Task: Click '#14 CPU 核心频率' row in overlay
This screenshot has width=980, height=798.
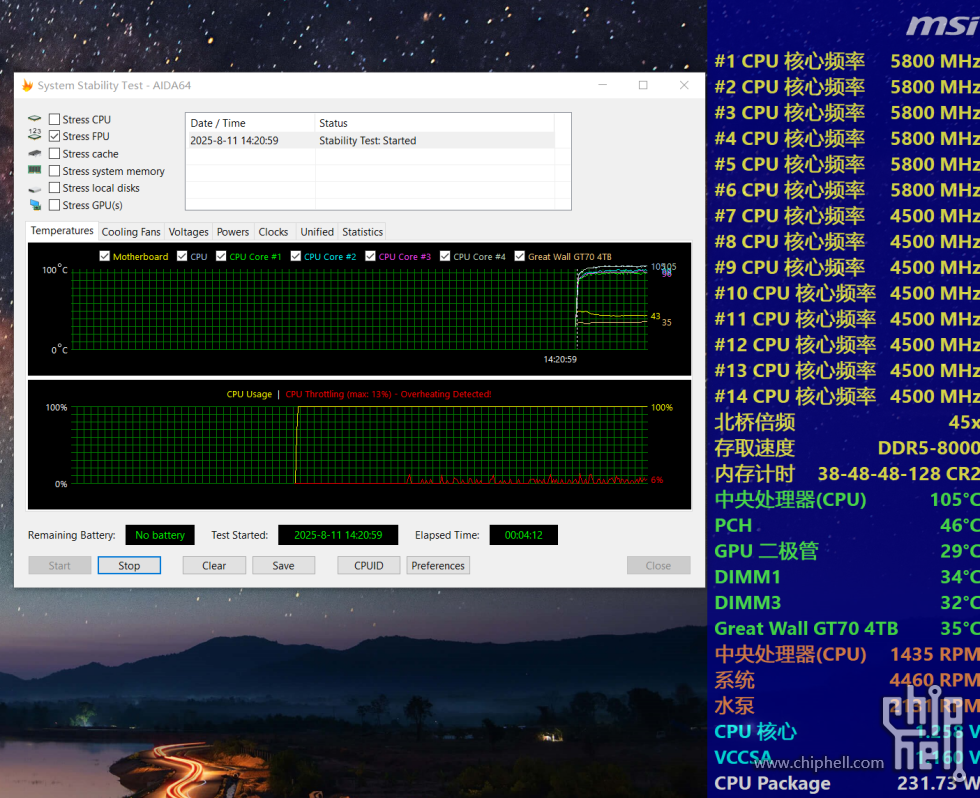Action: coord(847,396)
